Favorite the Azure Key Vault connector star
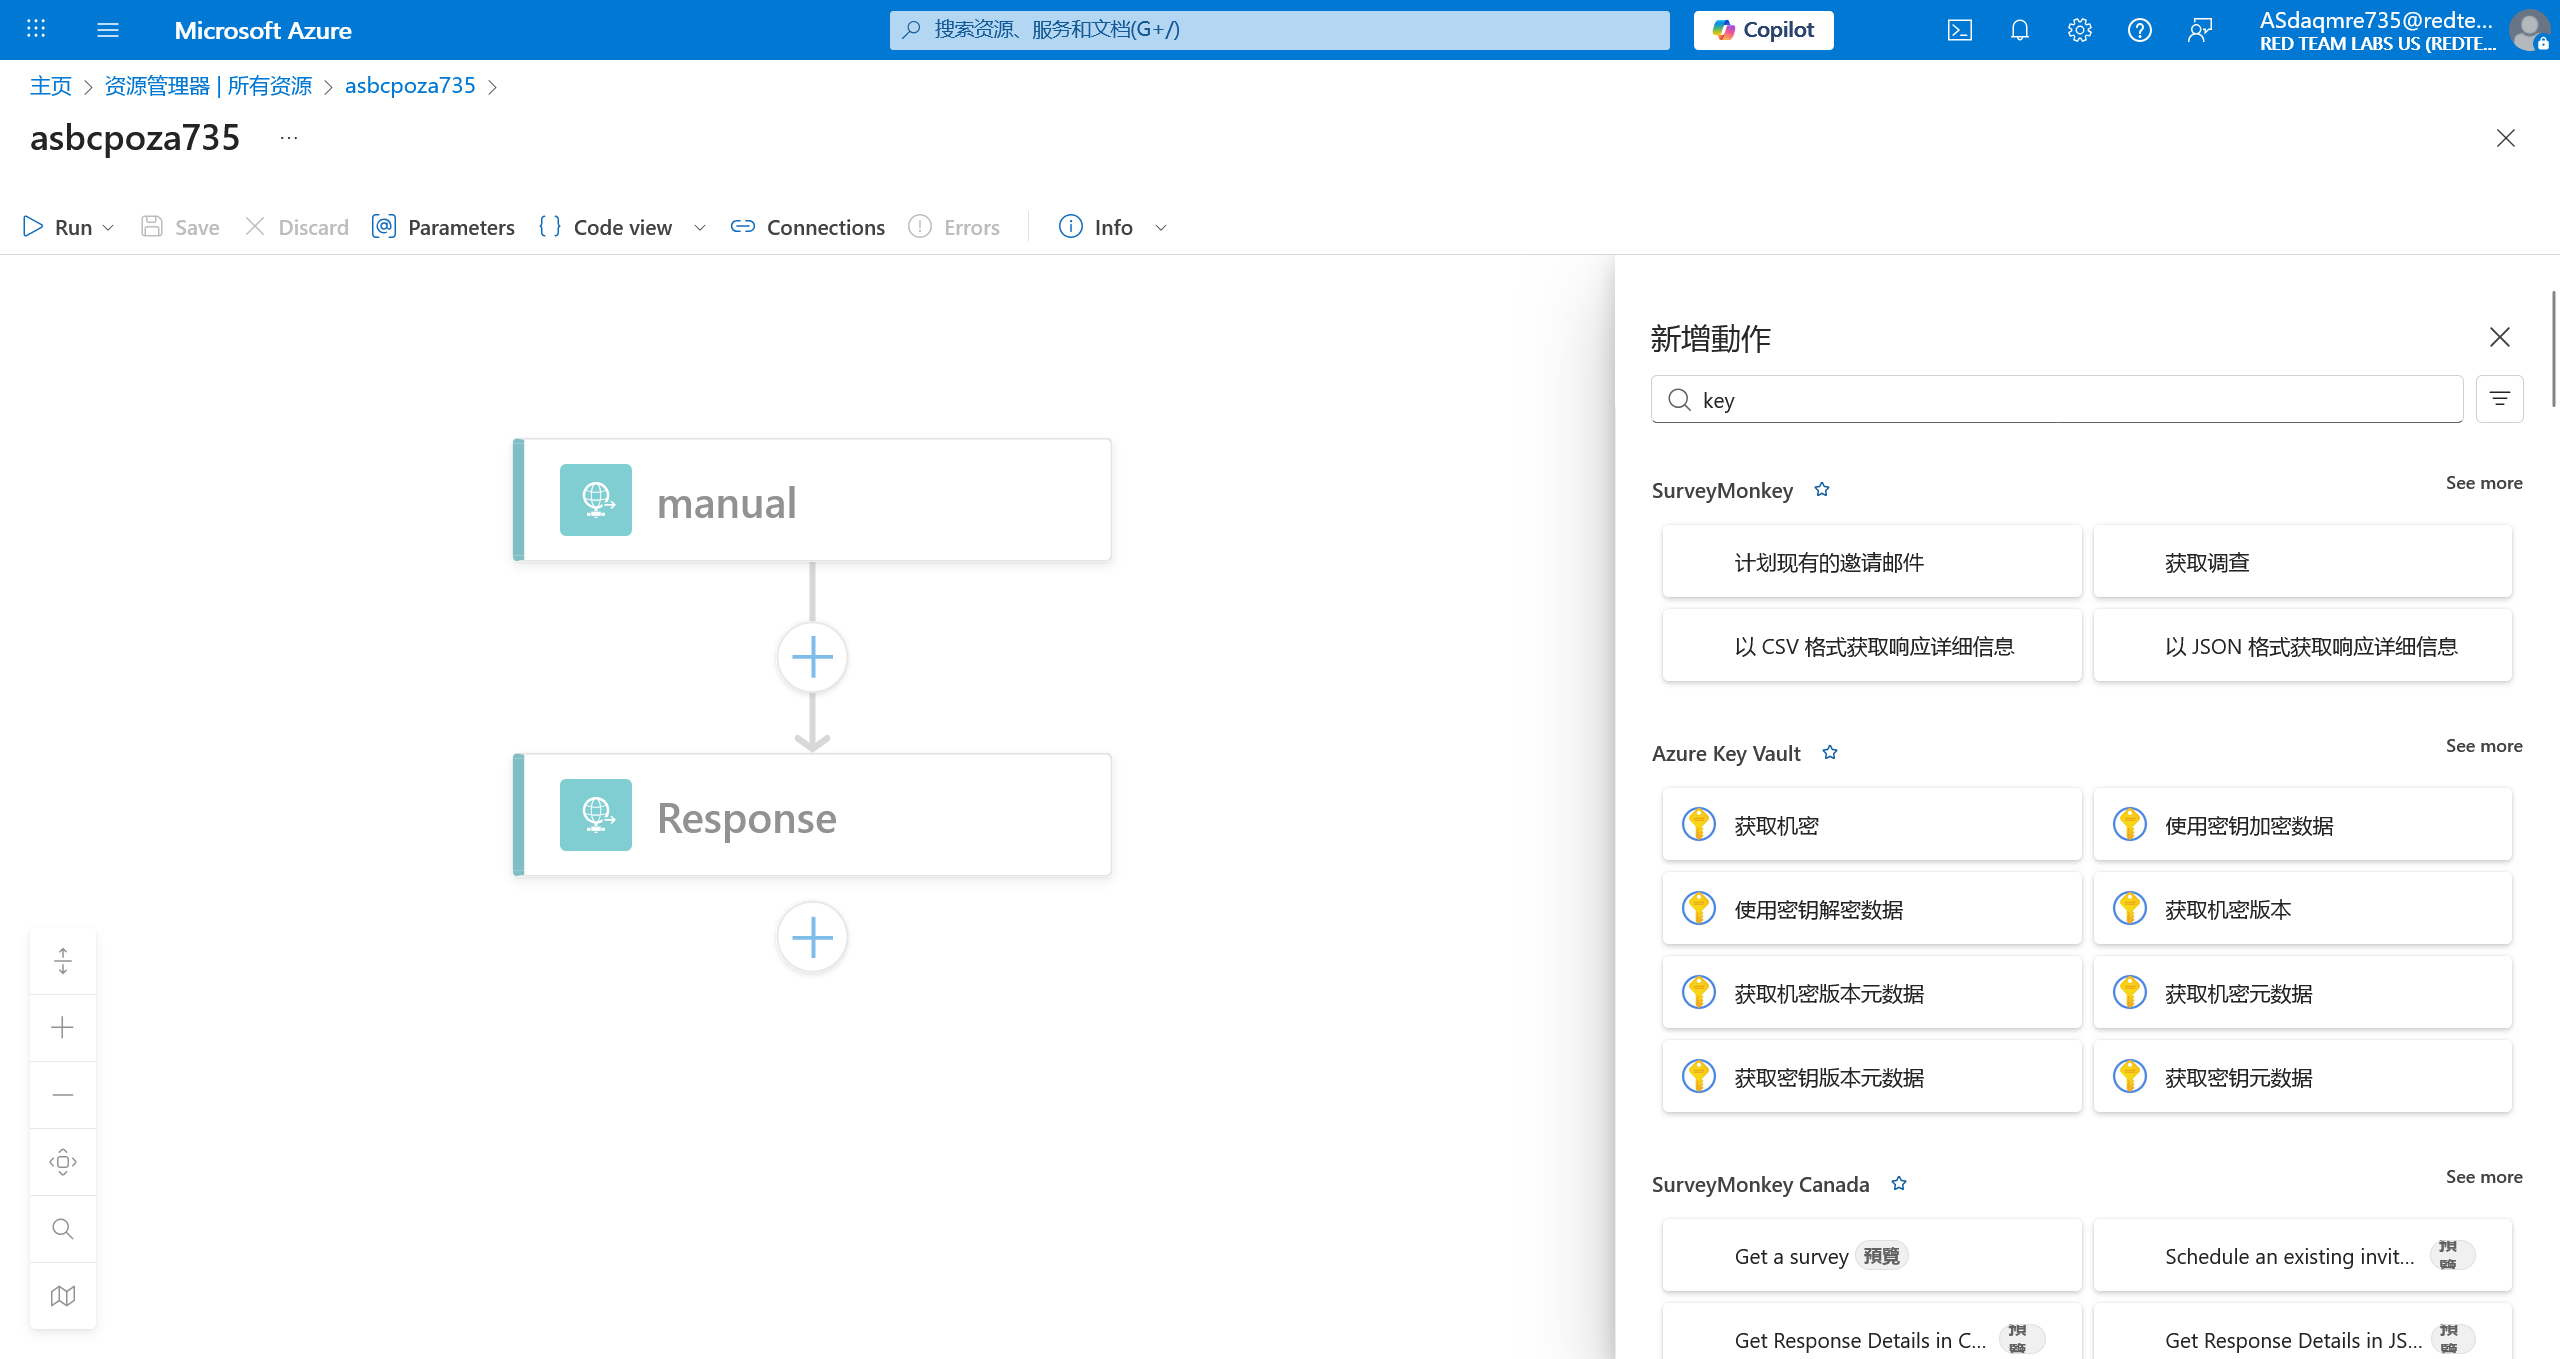 click(x=1830, y=753)
